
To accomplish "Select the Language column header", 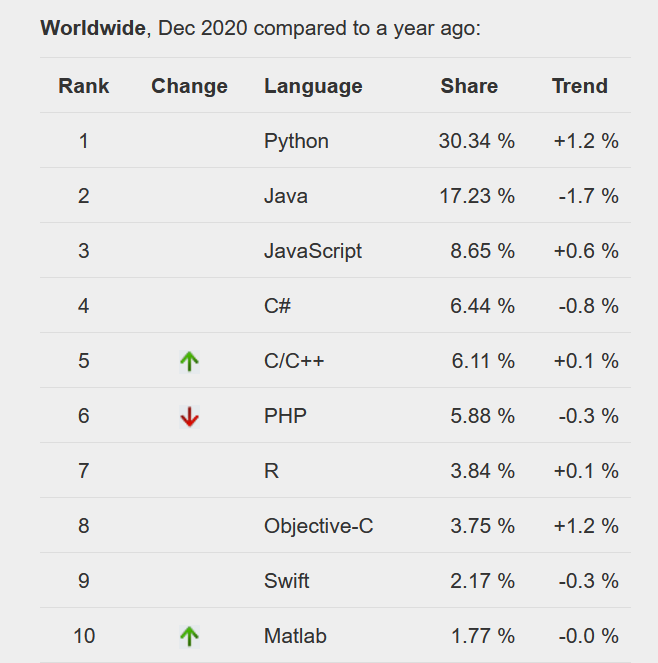I will [313, 86].
